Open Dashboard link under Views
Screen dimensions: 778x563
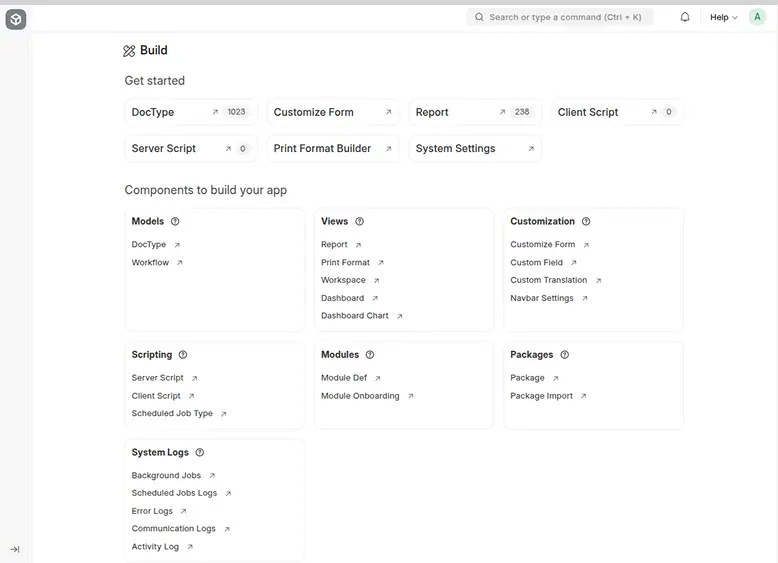coord(342,298)
